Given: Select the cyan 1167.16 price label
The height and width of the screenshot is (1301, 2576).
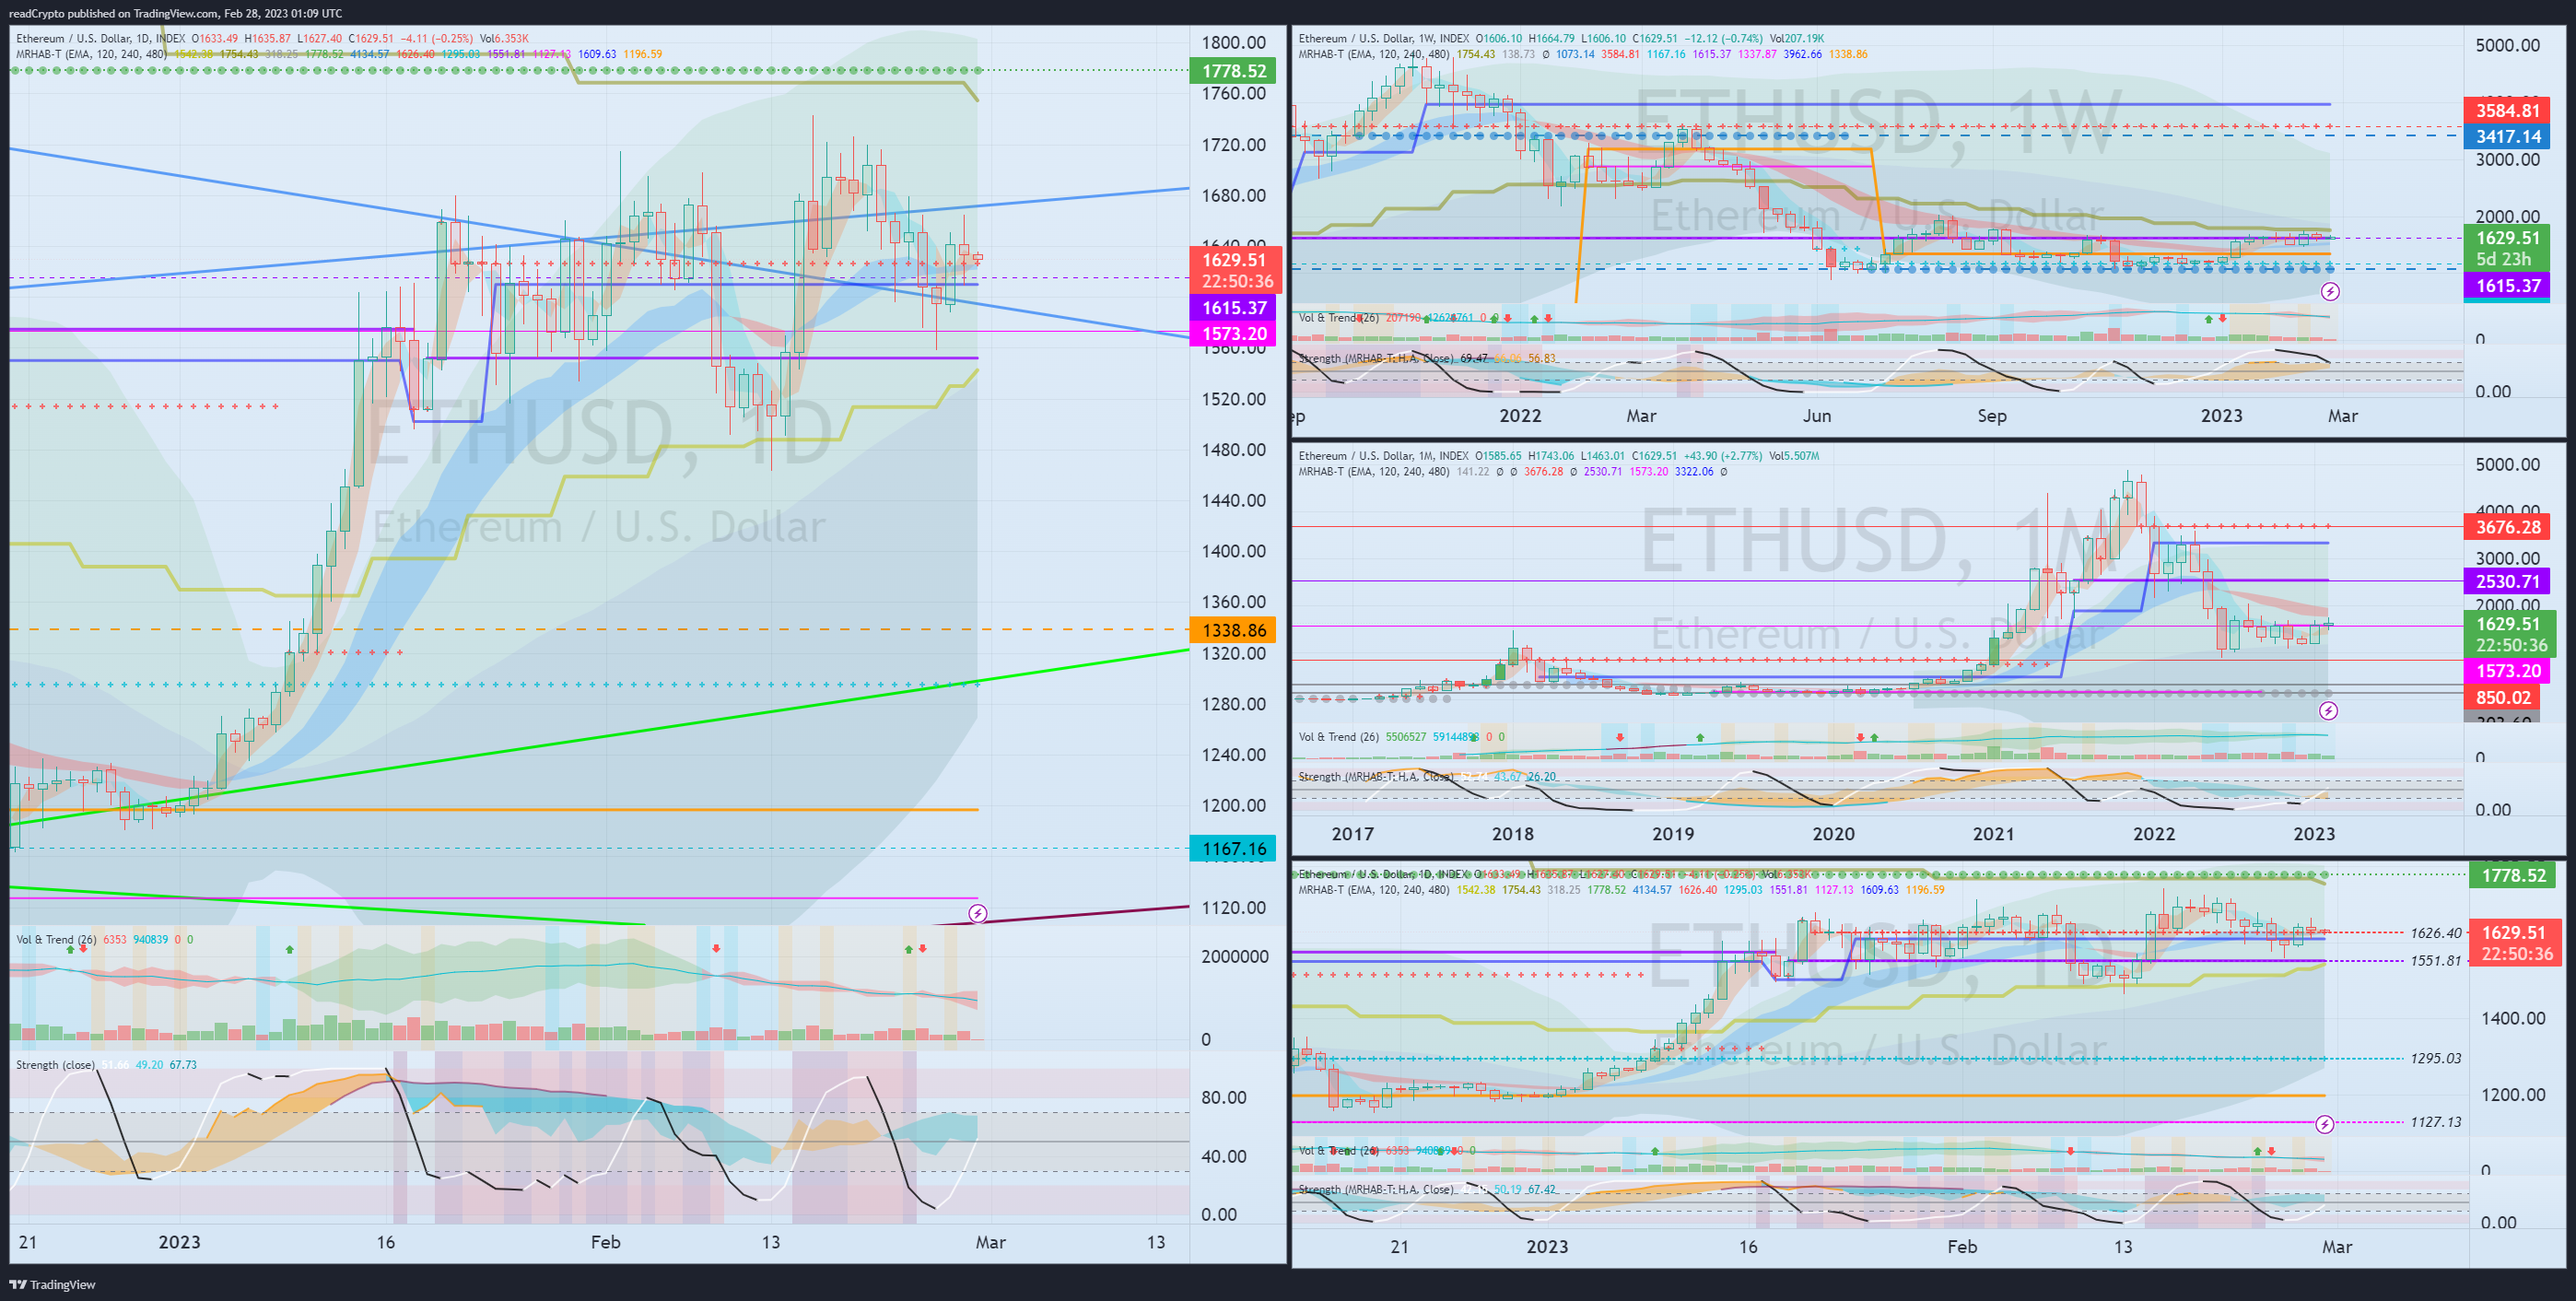Looking at the screenshot, I should (x=1233, y=849).
